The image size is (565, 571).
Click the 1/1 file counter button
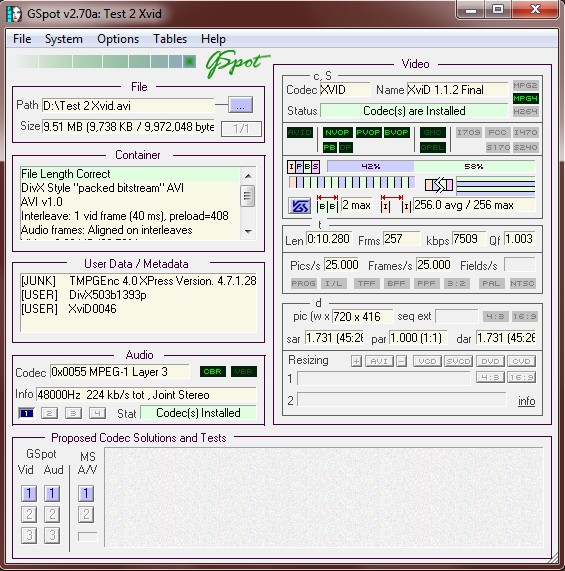pos(241,129)
